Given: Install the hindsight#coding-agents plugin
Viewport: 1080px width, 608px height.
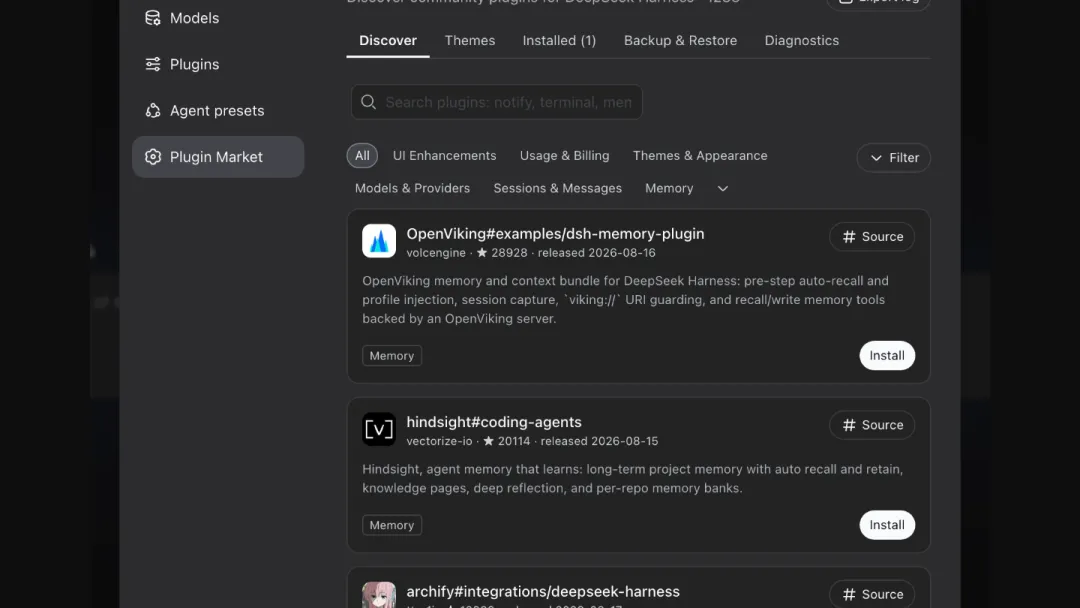Looking at the screenshot, I should (x=887, y=525).
